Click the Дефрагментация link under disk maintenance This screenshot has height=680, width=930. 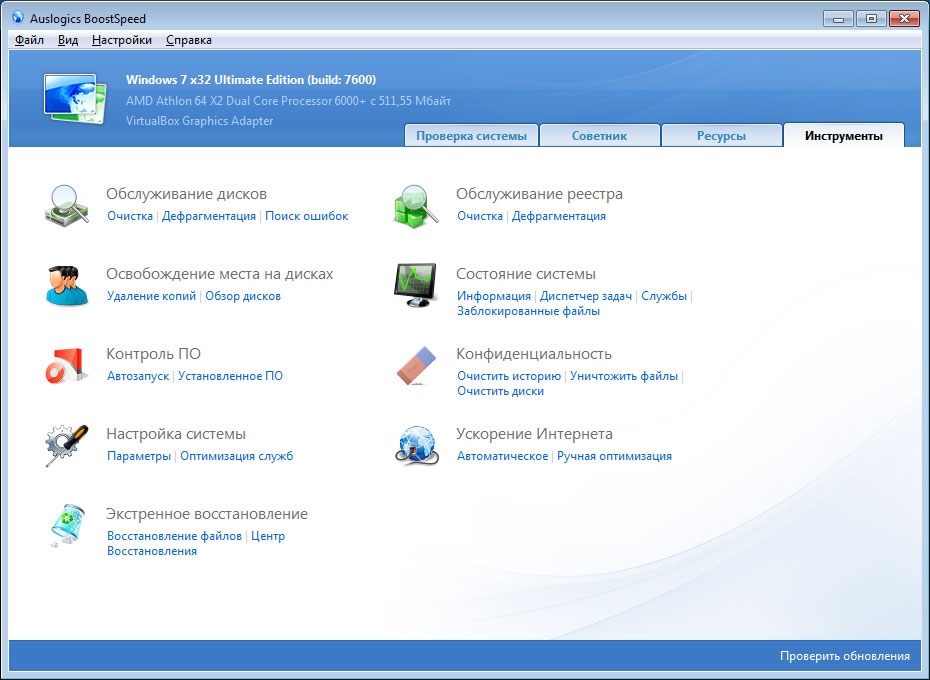point(209,216)
